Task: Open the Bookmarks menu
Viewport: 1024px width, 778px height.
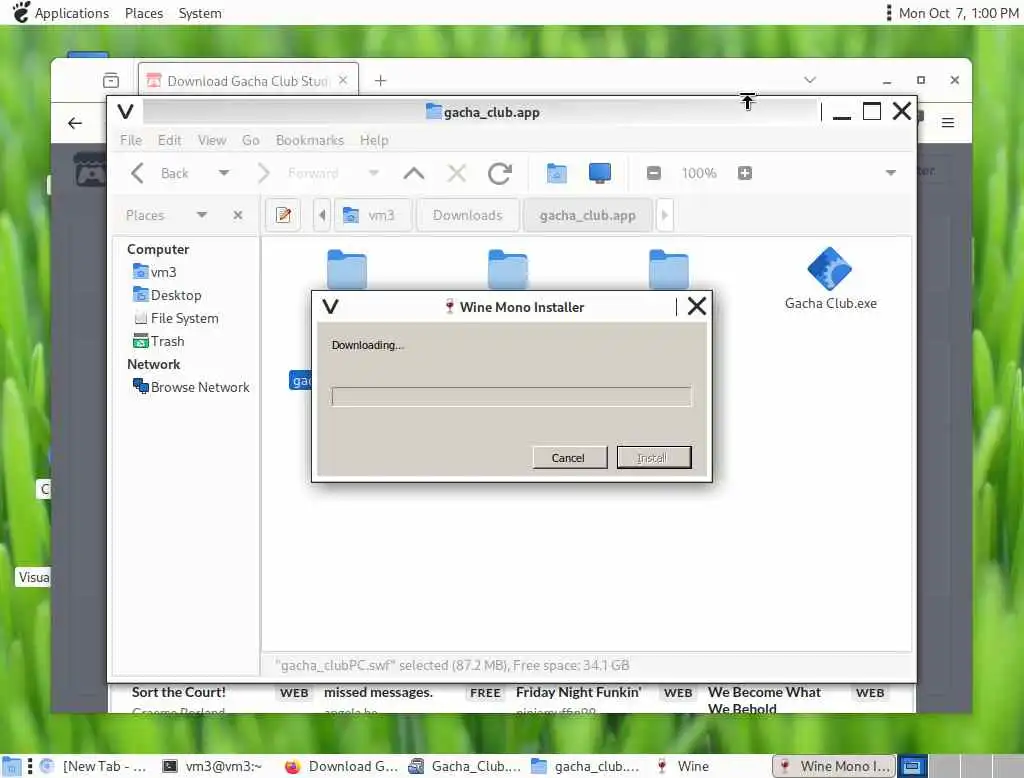Action: (x=310, y=140)
